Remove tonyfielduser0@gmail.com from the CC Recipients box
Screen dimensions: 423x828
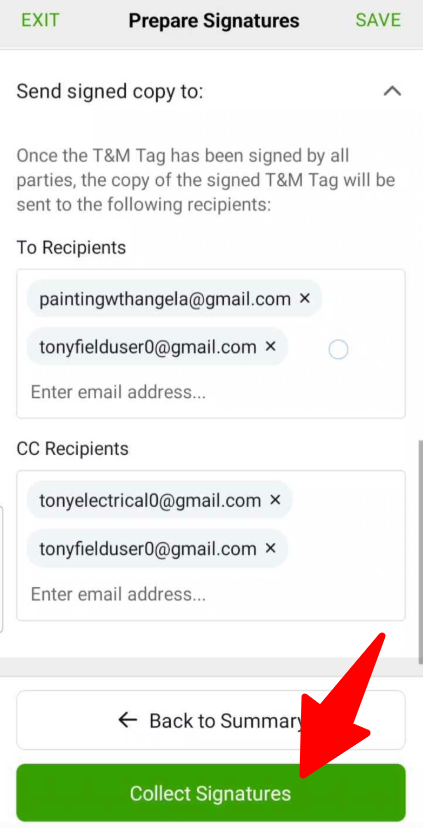pos(270,549)
